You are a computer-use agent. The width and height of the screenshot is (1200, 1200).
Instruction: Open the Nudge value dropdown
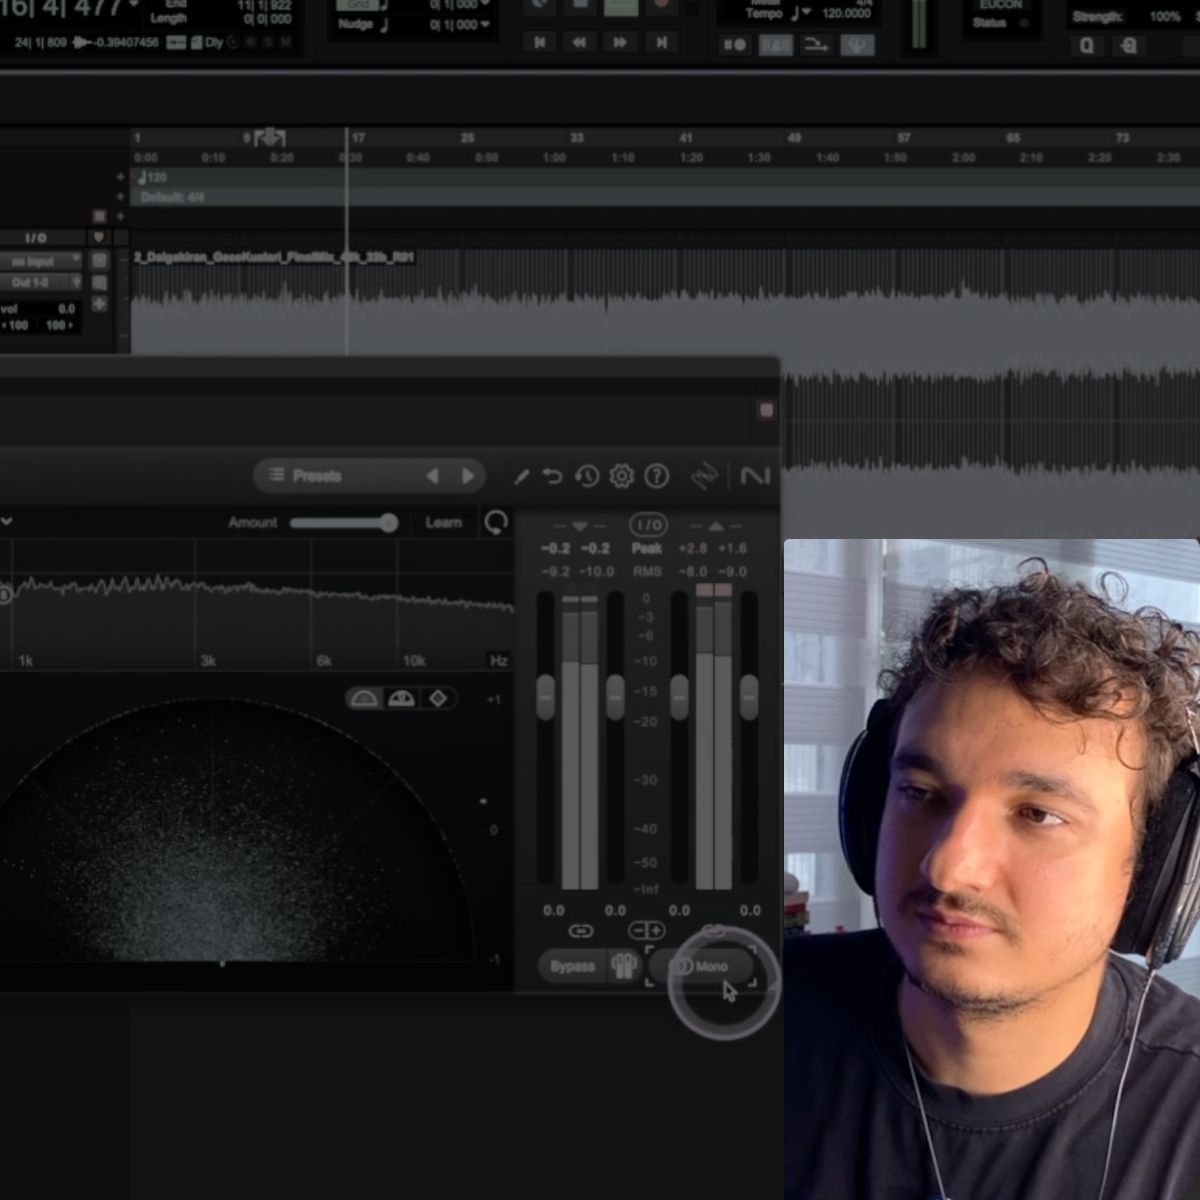[x=485, y=25]
